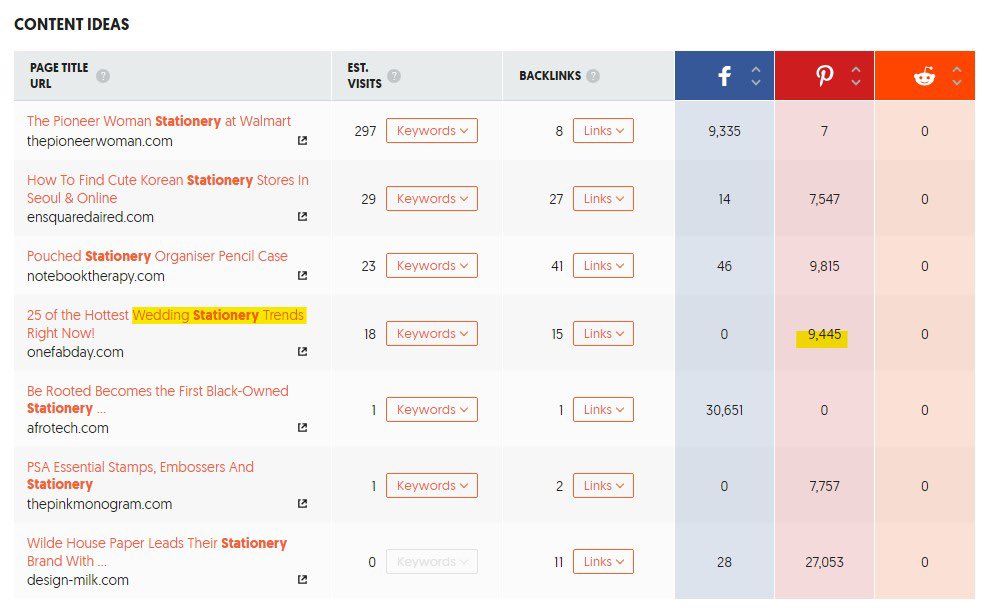Expand Links dropdown for Korean Stationery Stores row
This screenshot has height=612, width=990.
click(603, 198)
